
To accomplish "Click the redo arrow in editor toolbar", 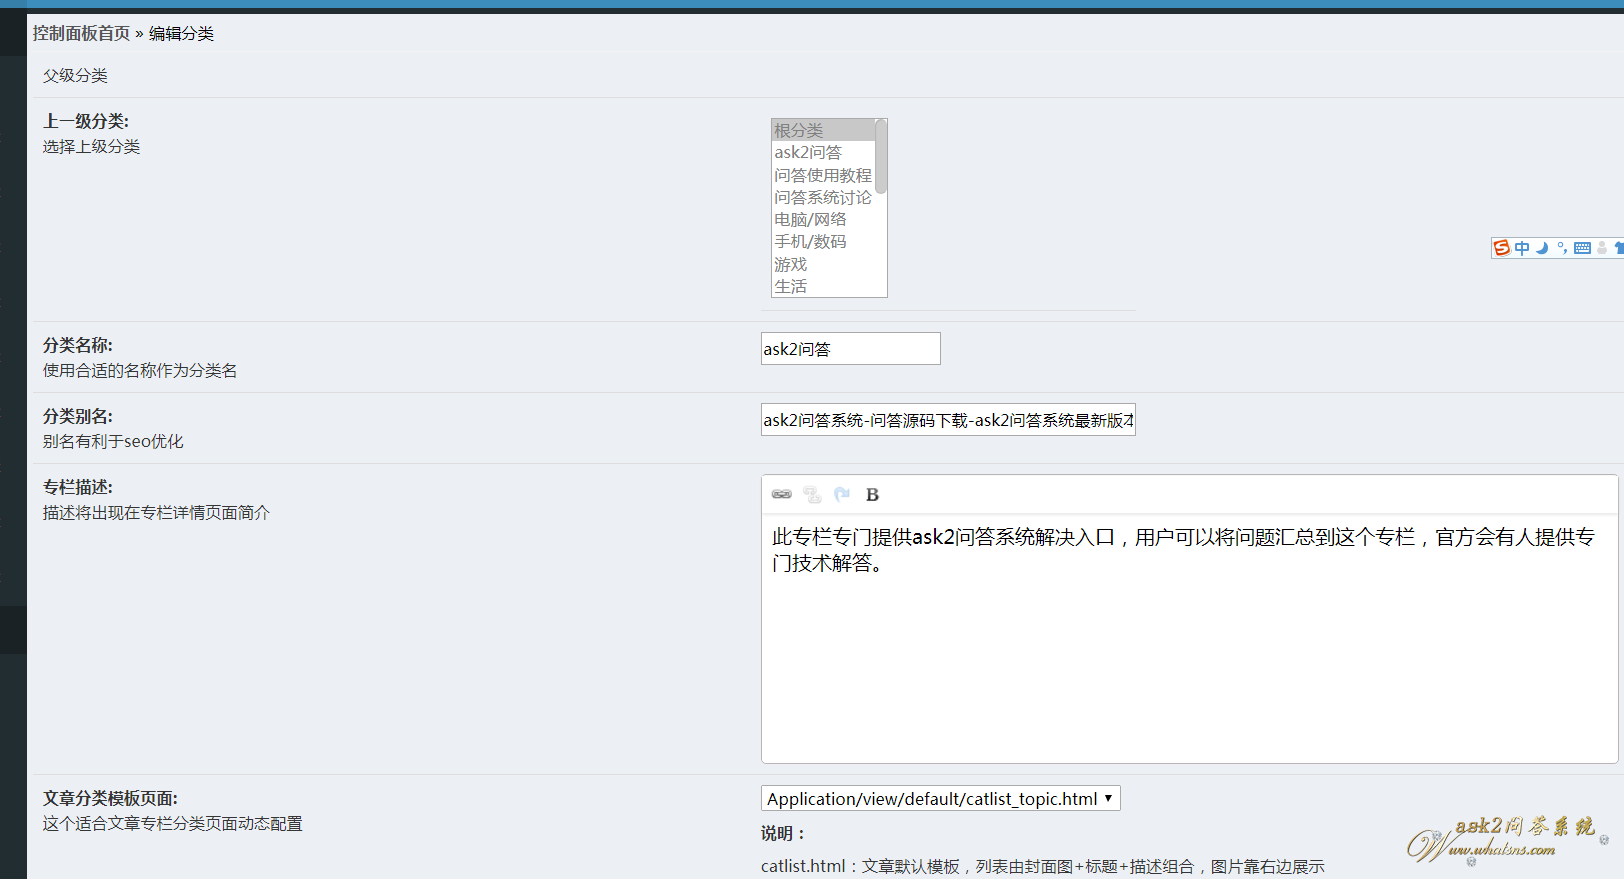I will pyautogui.click(x=842, y=494).
